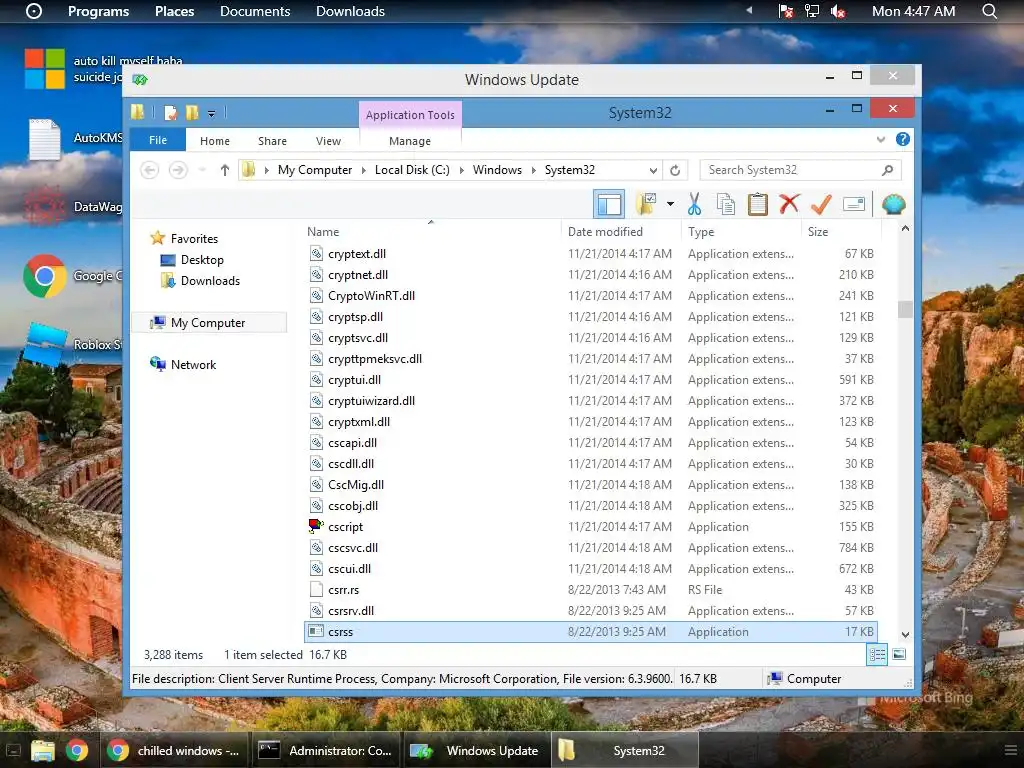
Task: Click Local Disk (C:) in breadcrumb
Action: click(x=412, y=170)
